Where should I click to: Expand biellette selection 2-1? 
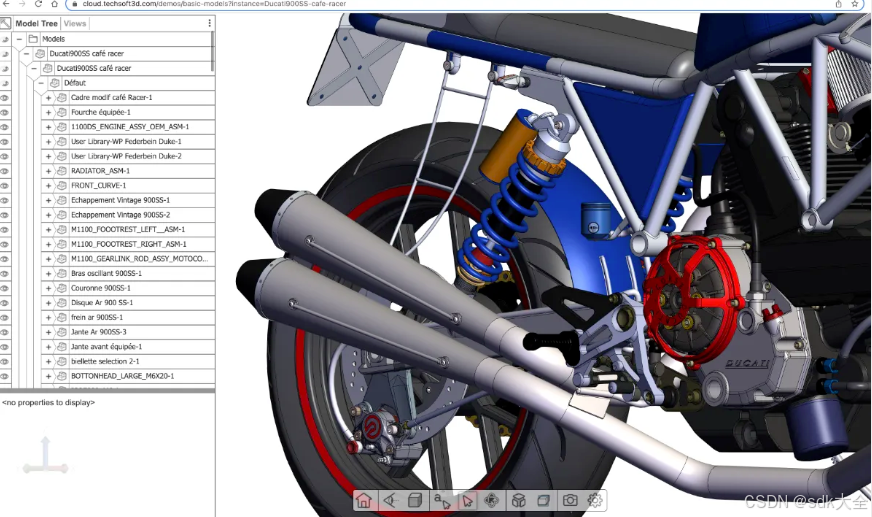tap(48, 361)
